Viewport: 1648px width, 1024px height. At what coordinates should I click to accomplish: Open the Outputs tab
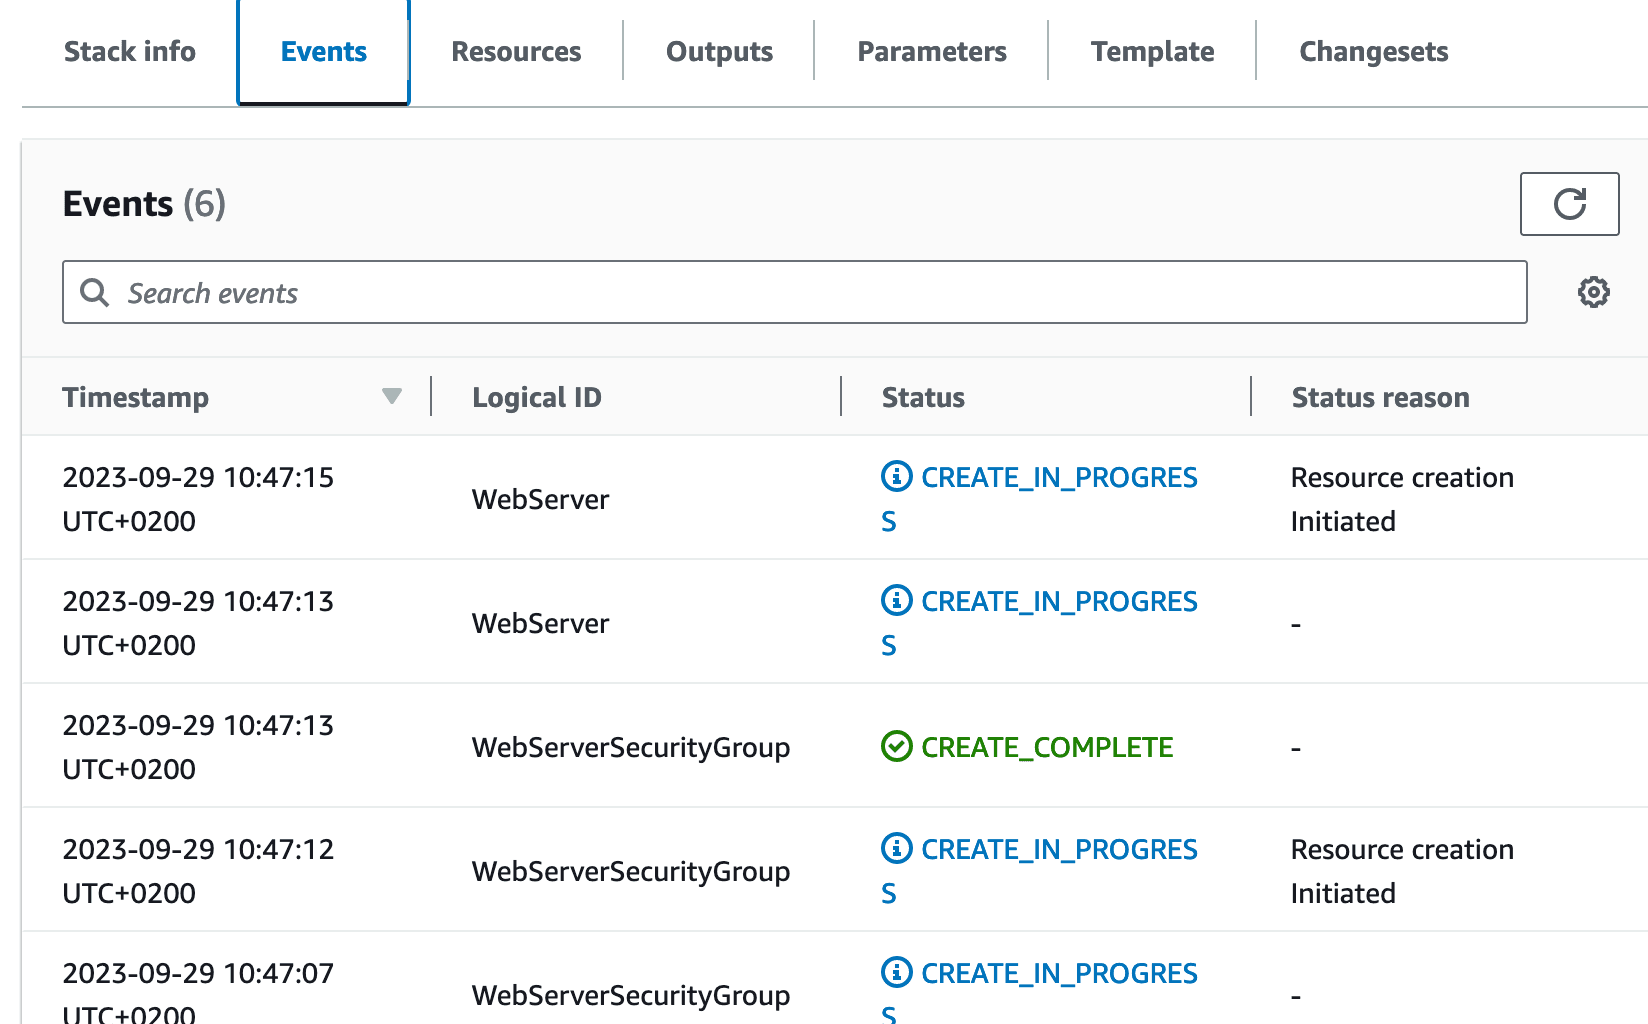(x=718, y=51)
